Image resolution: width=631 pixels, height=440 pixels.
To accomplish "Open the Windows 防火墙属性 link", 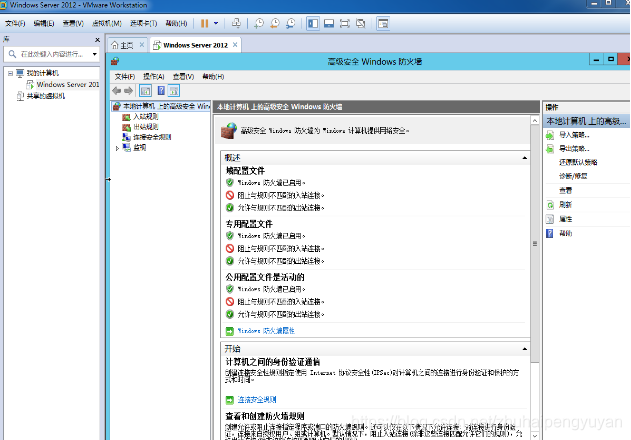I will pyautogui.click(x=266, y=331).
